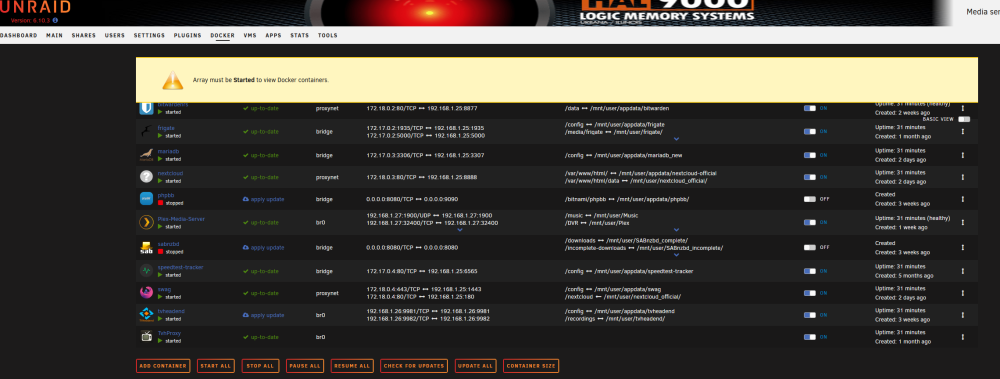Toggle TvhProxy autostart switch
Image resolution: width=1000 pixels, height=379 pixels.
(809, 337)
